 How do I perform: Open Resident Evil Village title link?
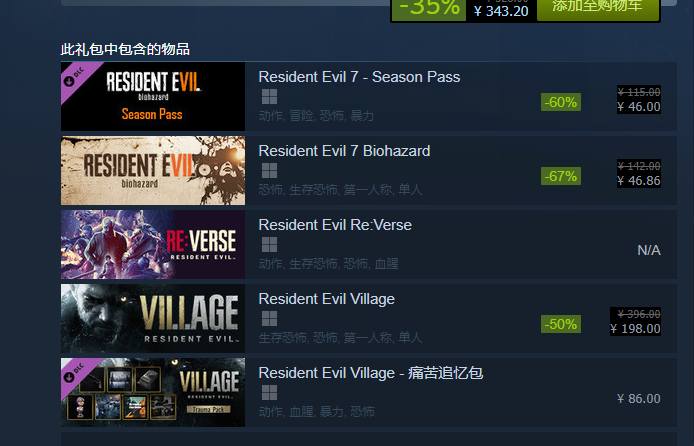point(326,299)
